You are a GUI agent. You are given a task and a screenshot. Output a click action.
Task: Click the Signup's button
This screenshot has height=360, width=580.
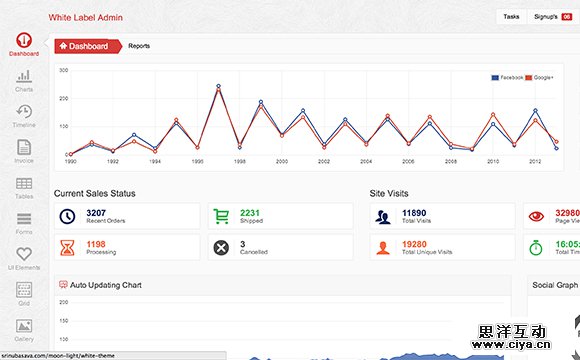point(553,17)
